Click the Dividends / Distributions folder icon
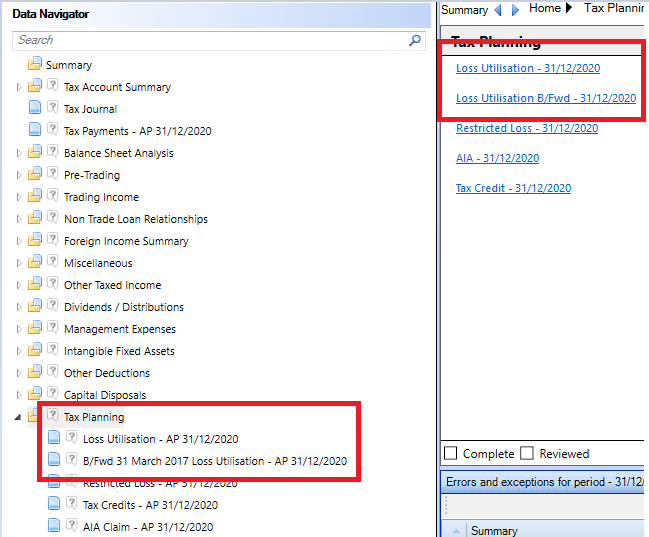Image resolution: width=649 pixels, height=537 pixels. coord(35,305)
